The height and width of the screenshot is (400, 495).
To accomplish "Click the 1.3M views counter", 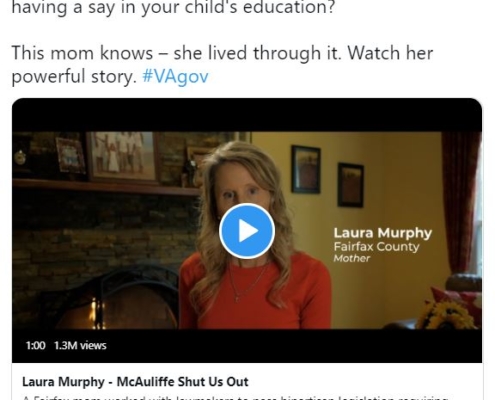I will 80,345.
